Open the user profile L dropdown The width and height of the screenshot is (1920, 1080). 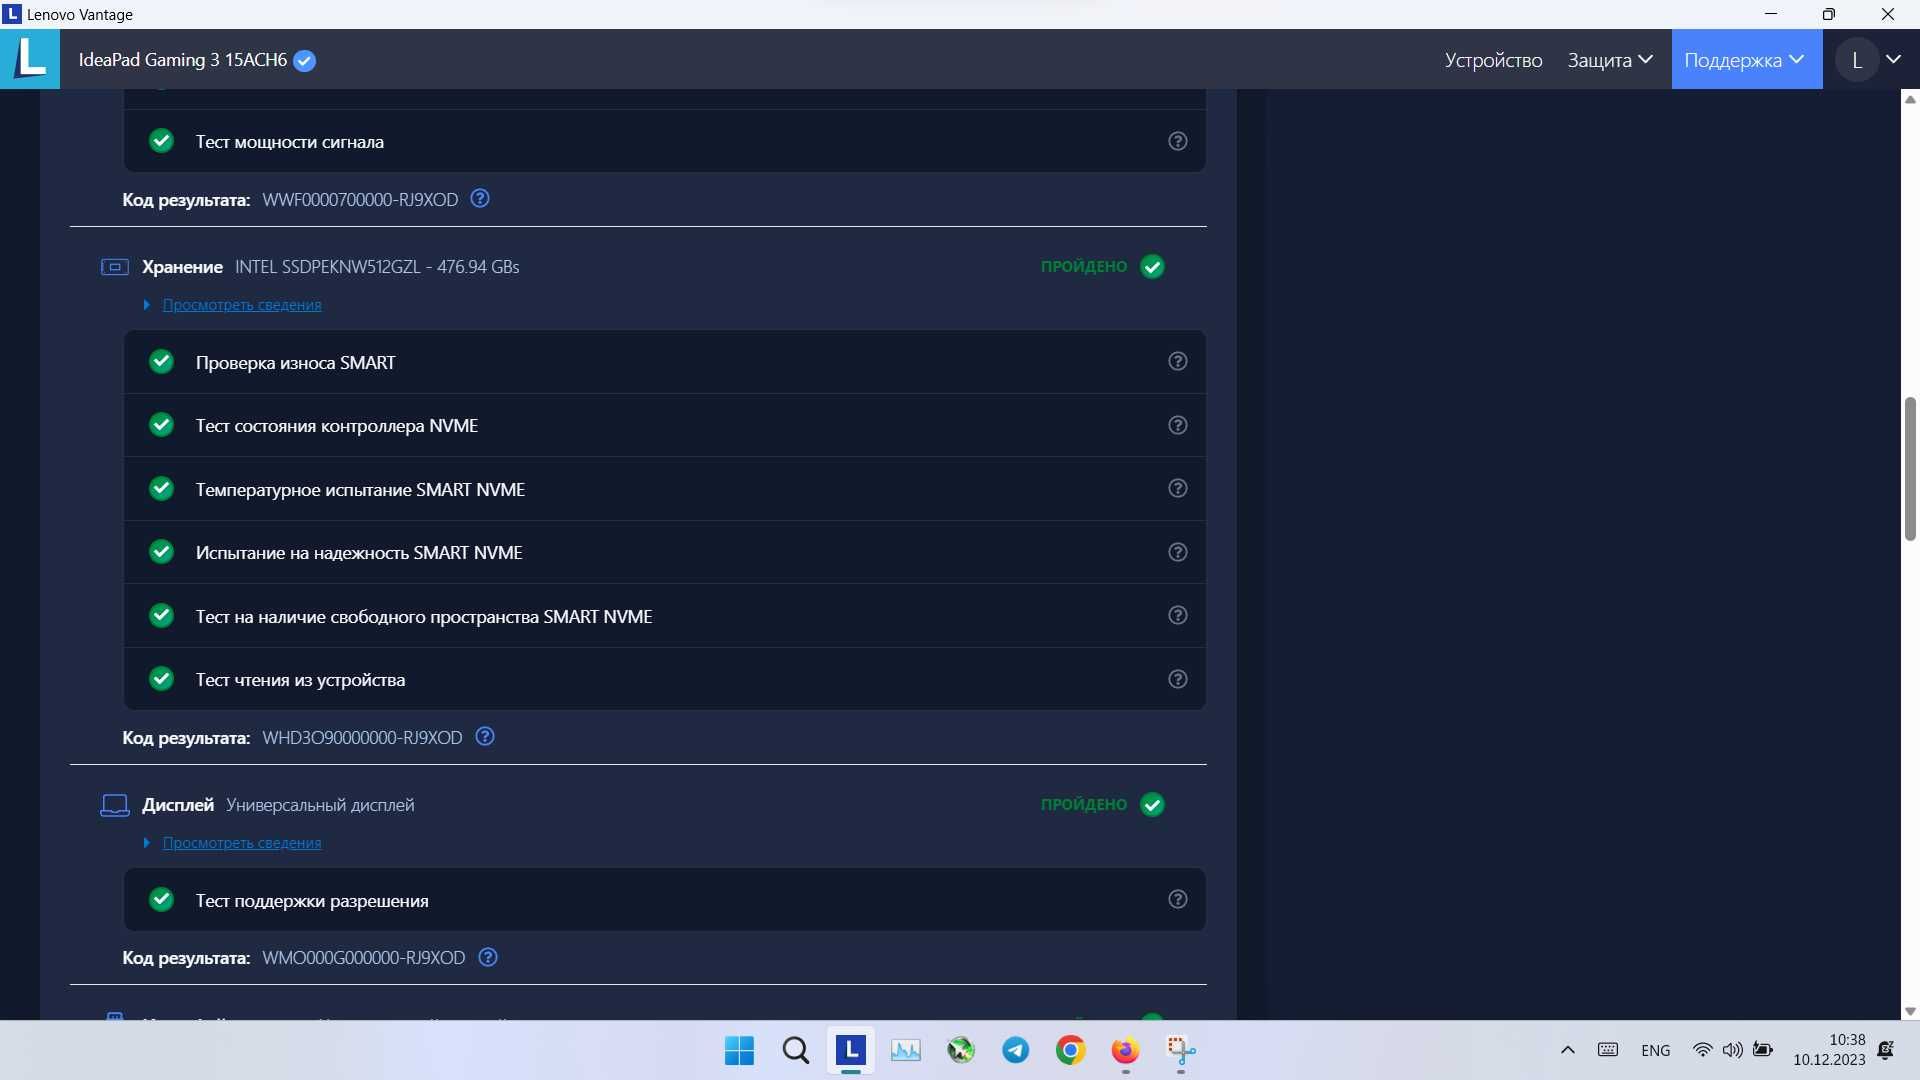click(x=1870, y=60)
